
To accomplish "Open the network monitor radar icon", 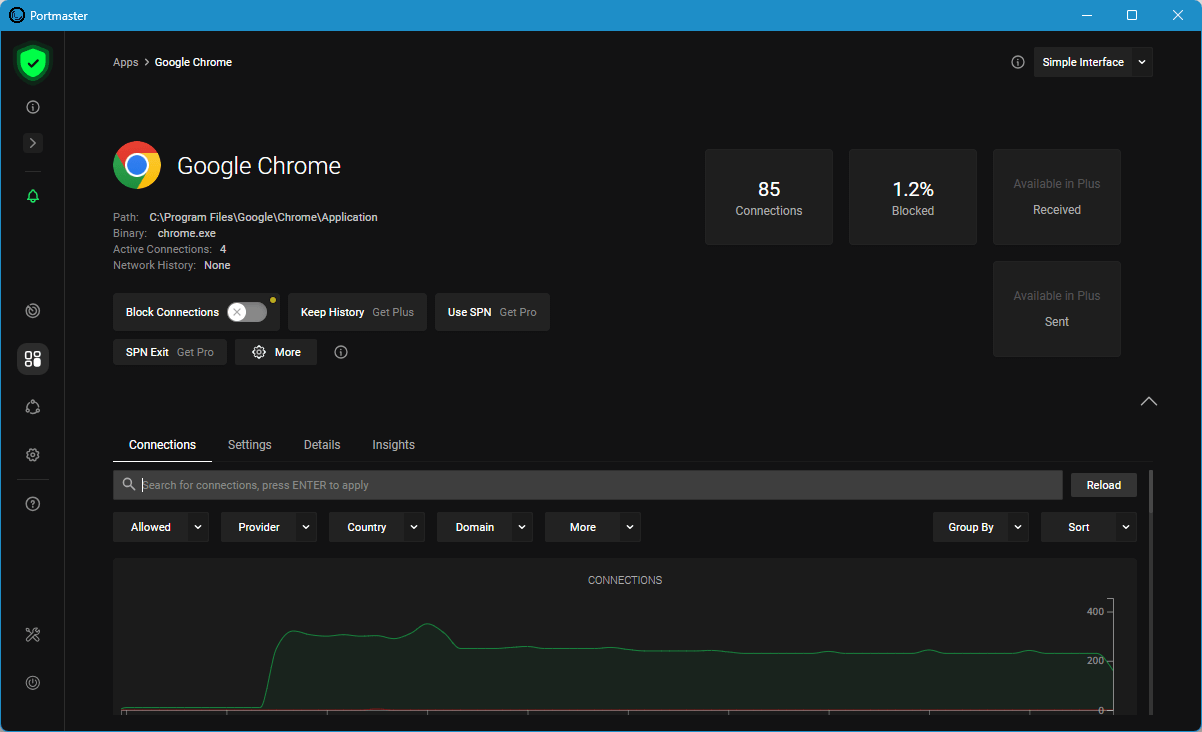I will point(33,311).
